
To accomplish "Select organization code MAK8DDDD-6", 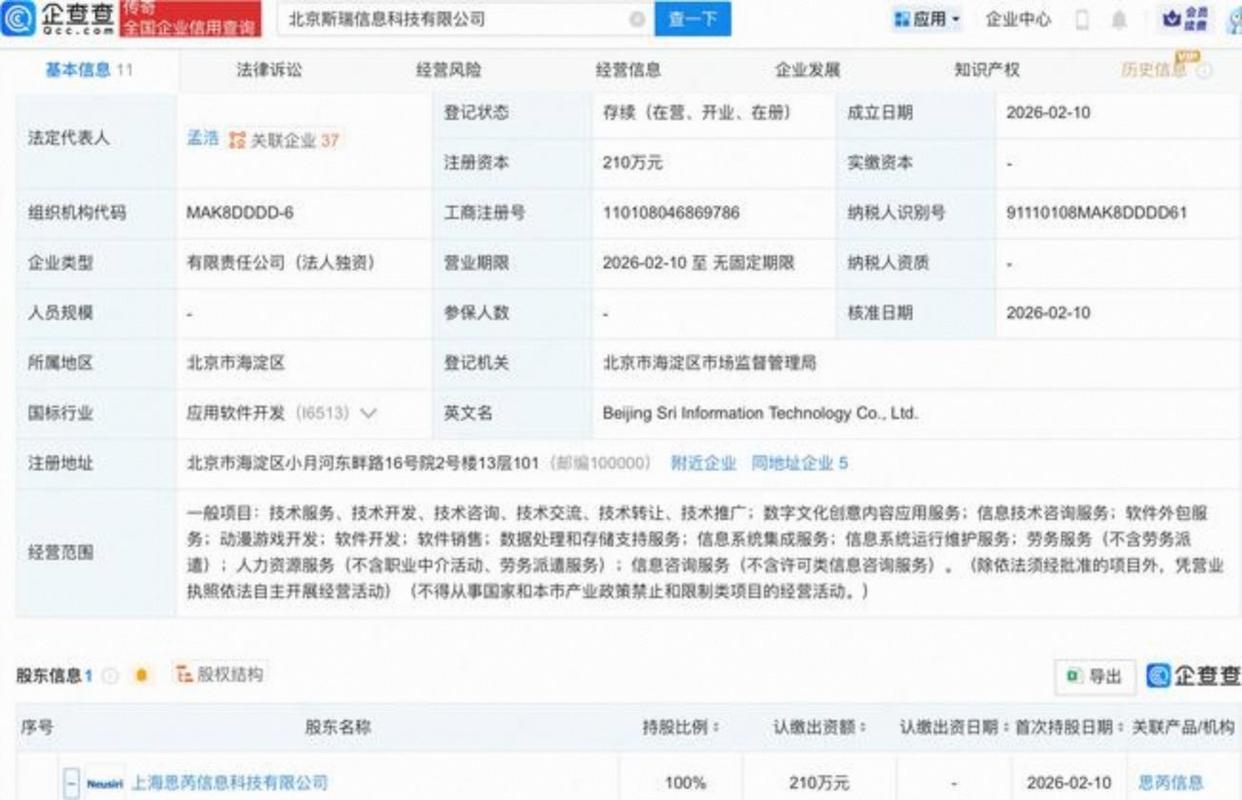I will pos(240,213).
